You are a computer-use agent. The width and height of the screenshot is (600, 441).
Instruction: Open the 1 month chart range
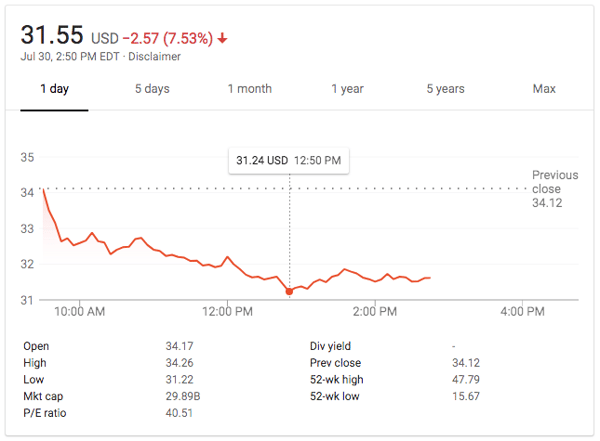pyautogui.click(x=249, y=89)
